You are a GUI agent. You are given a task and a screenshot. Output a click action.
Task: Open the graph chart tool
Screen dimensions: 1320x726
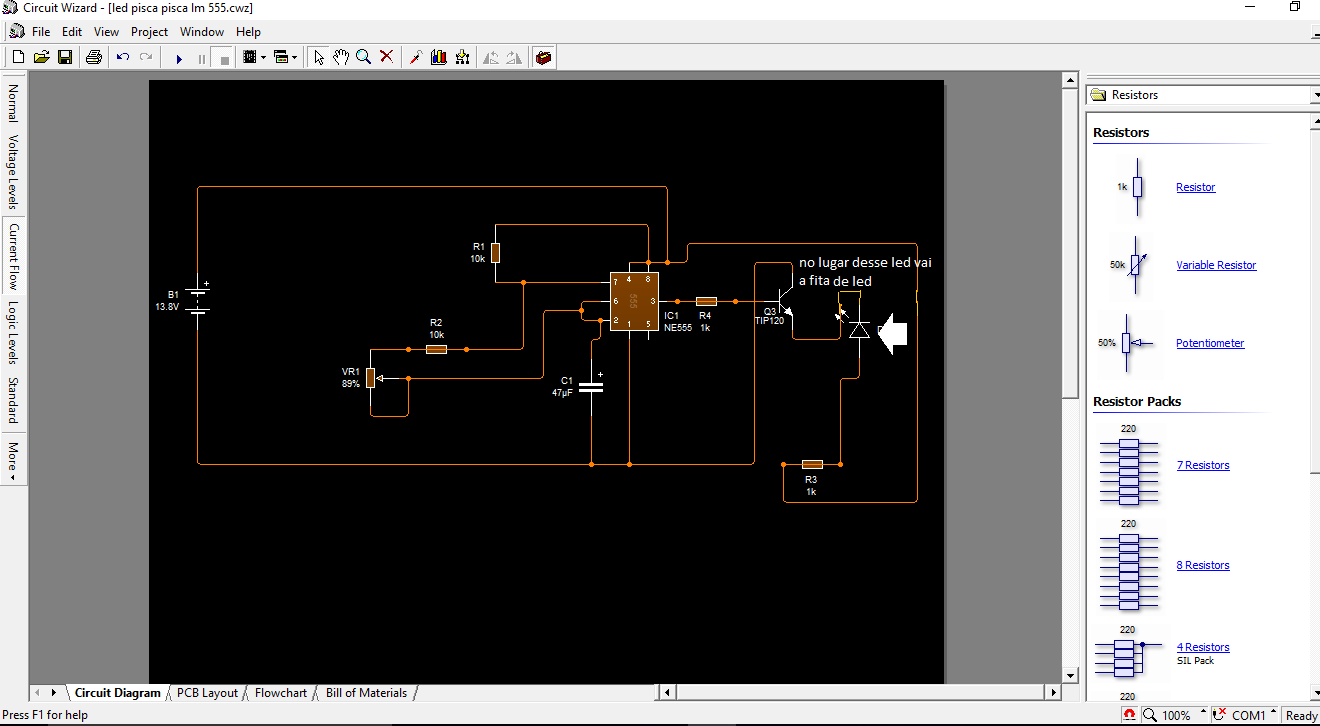pos(439,57)
